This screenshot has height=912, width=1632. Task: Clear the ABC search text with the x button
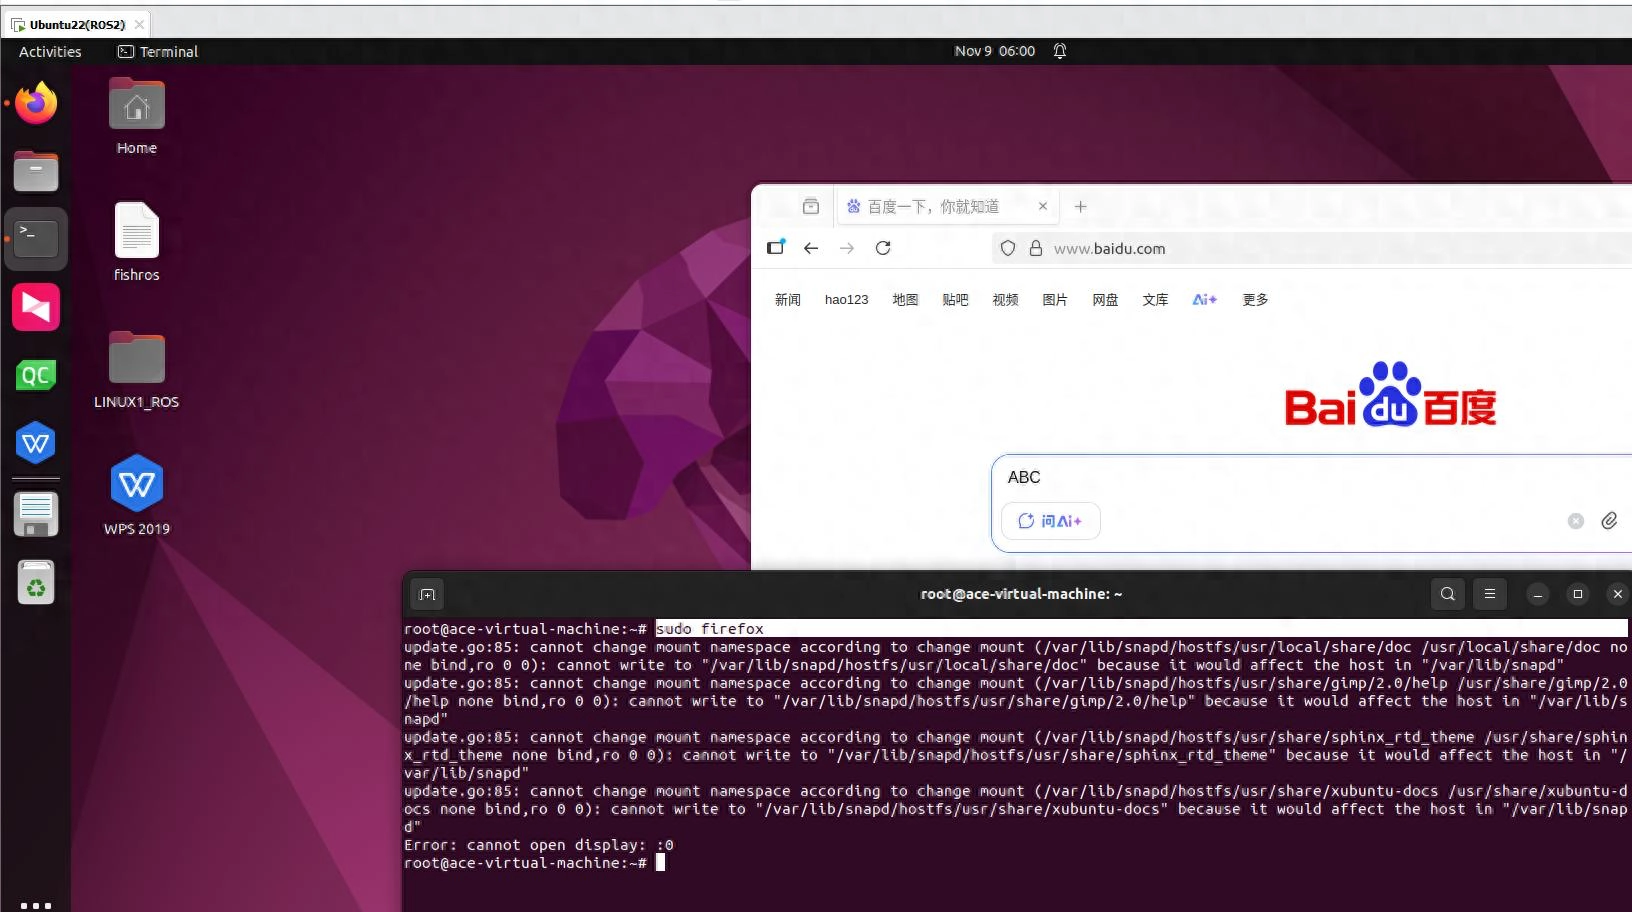(1576, 521)
